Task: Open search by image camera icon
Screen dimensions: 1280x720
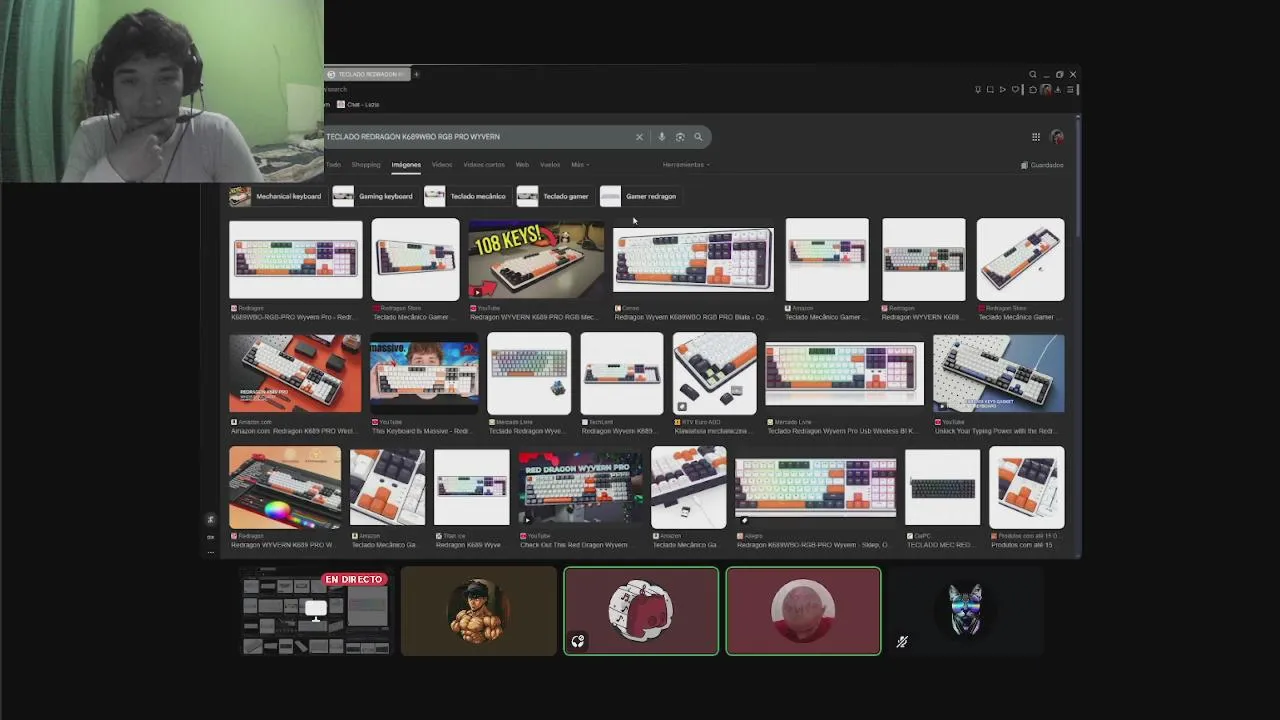Action: (680, 137)
